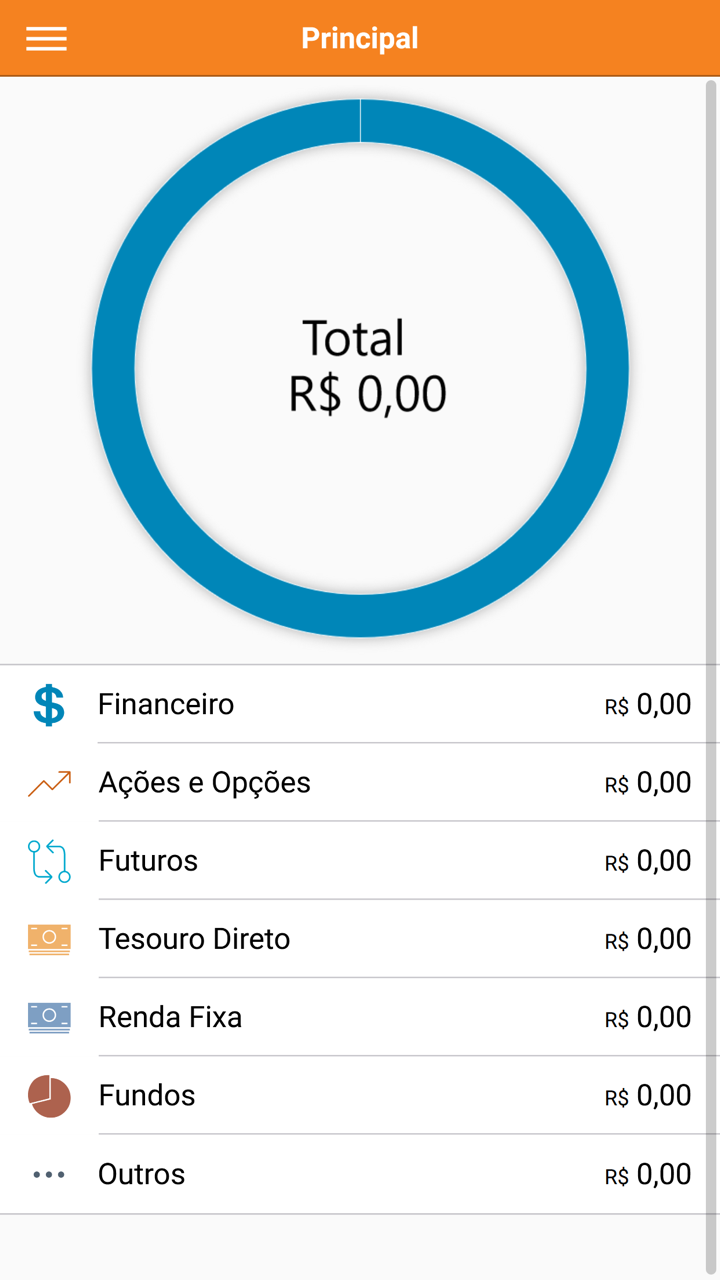Click the Principal header title
The height and width of the screenshot is (1280, 720).
coord(360,39)
